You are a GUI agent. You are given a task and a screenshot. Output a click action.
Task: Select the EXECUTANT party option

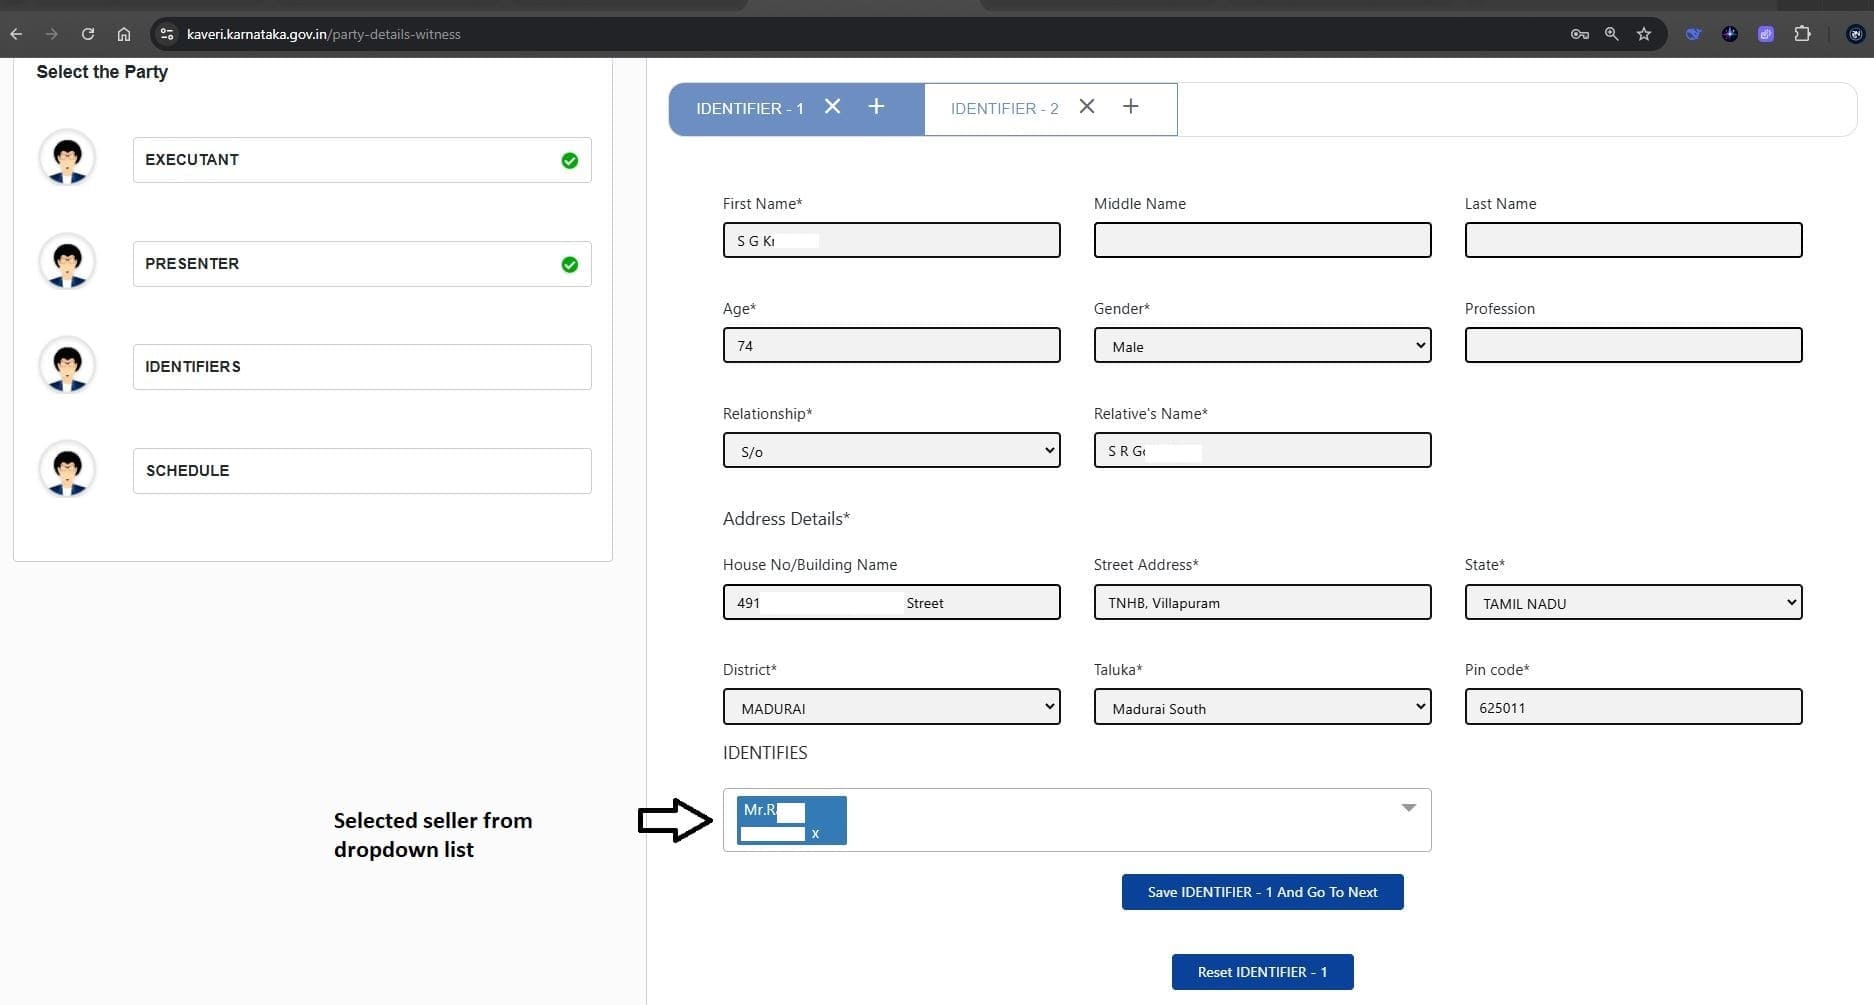[361, 160]
